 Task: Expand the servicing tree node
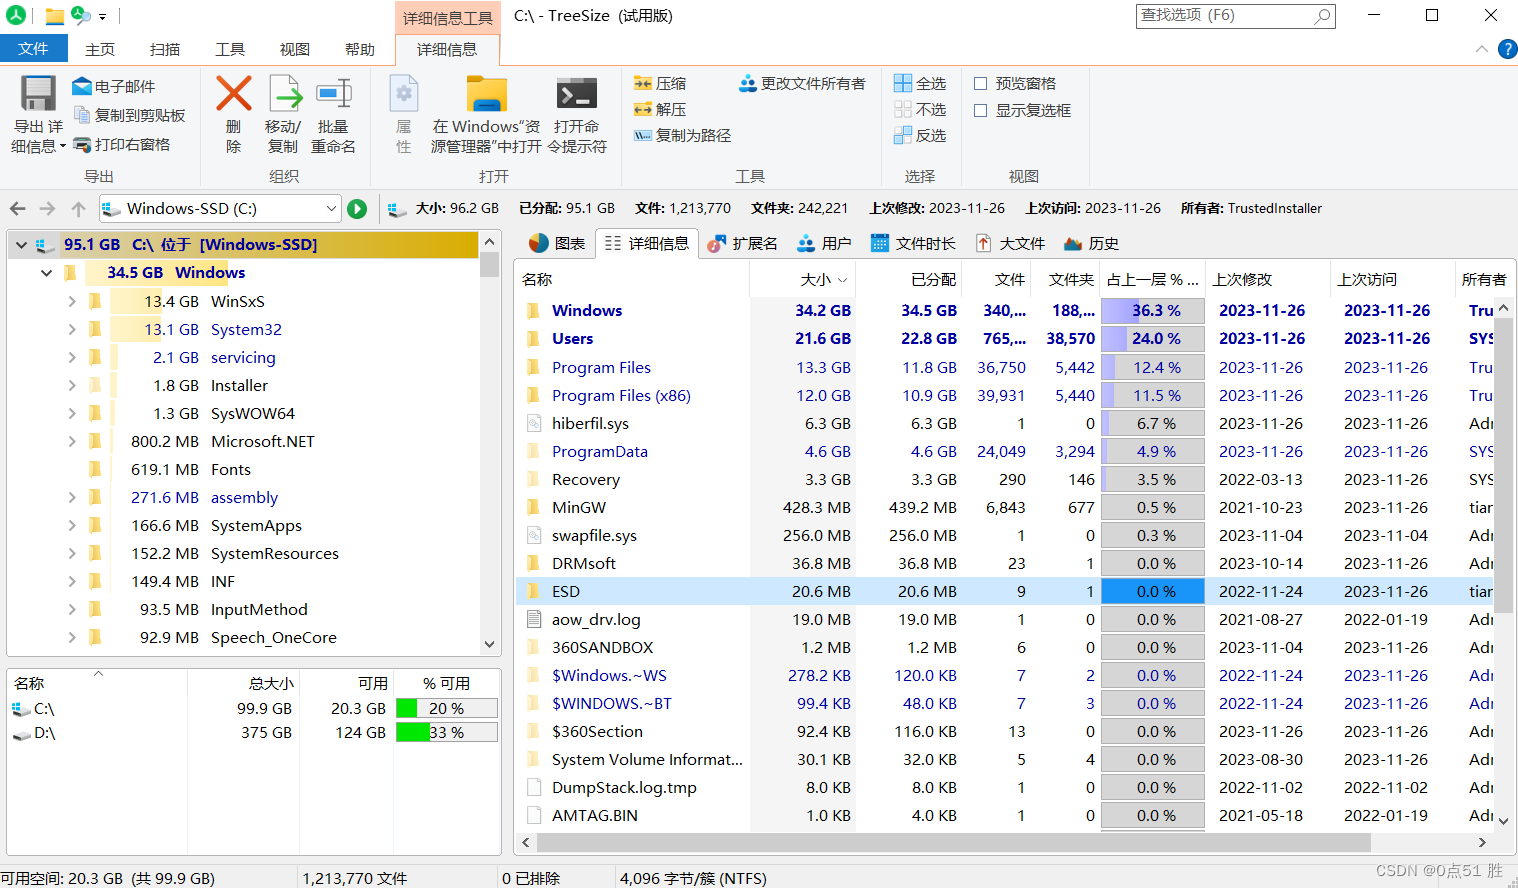[71, 357]
